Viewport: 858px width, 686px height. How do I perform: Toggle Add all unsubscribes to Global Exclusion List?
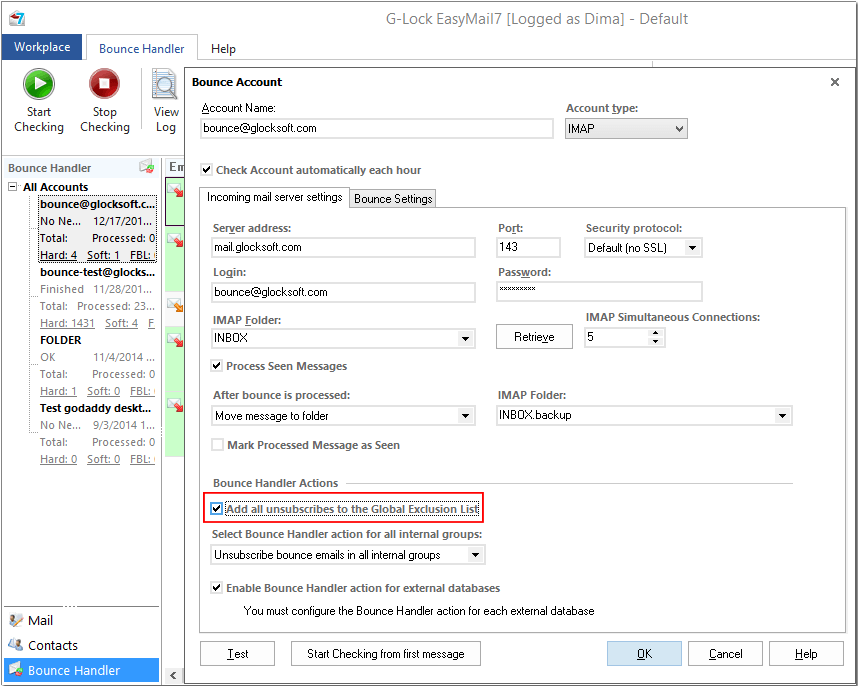(x=217, y=509)
